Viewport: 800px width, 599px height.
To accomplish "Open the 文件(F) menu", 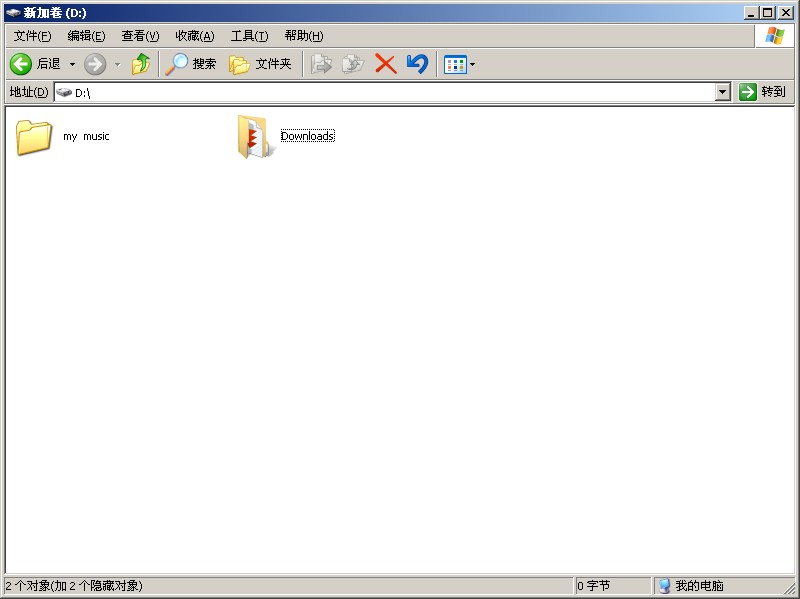I will (33, 36).
